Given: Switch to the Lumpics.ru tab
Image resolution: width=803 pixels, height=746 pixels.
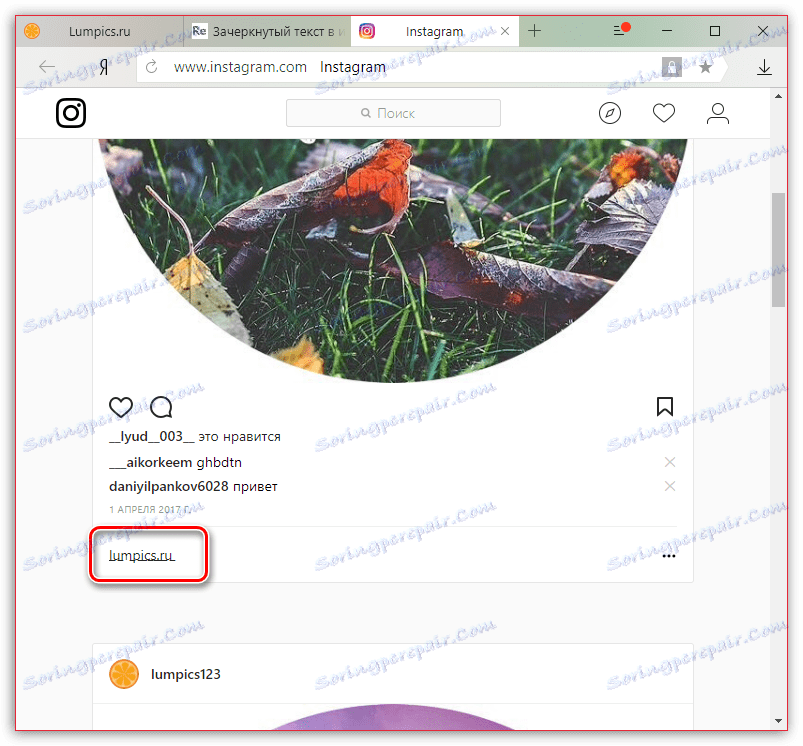Looking at the screenshot, I should [x=100, y=31].
